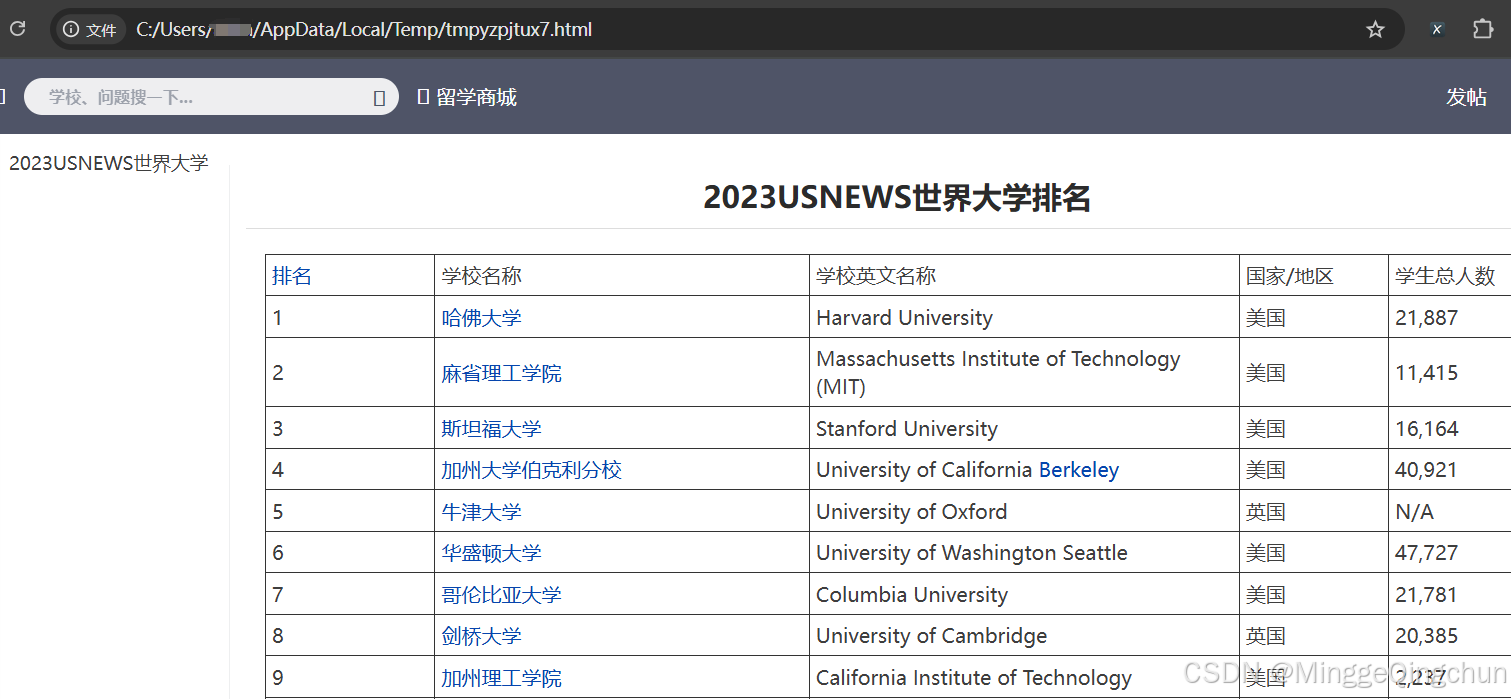Select the University of Washington Seattle cell
This screenshot has height=699, width=1511.
coord(1024,553)
